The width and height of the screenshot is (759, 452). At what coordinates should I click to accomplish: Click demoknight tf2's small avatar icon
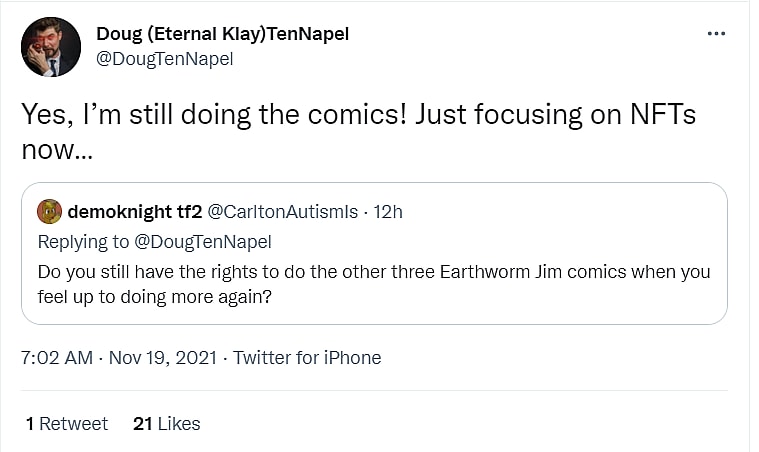click(x=49, y=212)
